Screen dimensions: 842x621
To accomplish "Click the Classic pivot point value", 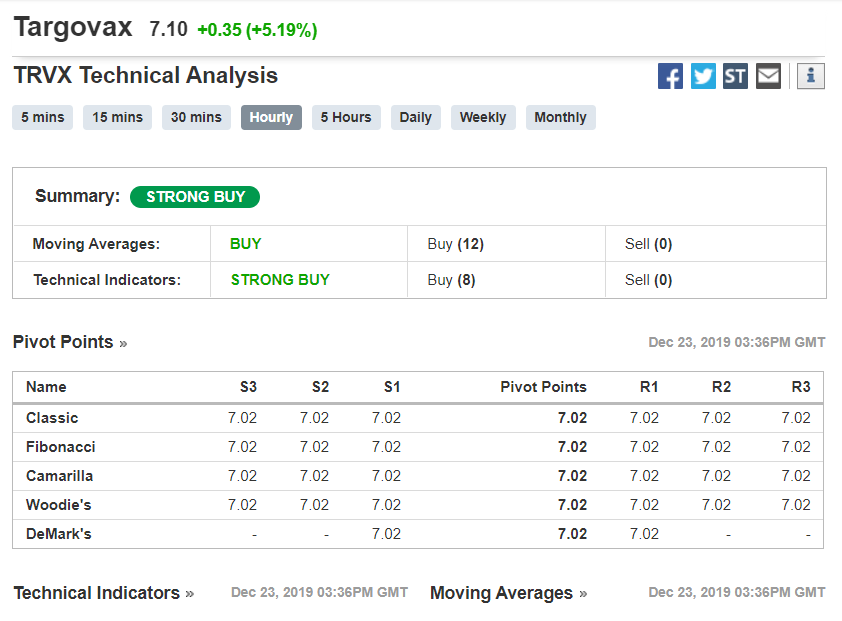I will click(x=572, y=418).
